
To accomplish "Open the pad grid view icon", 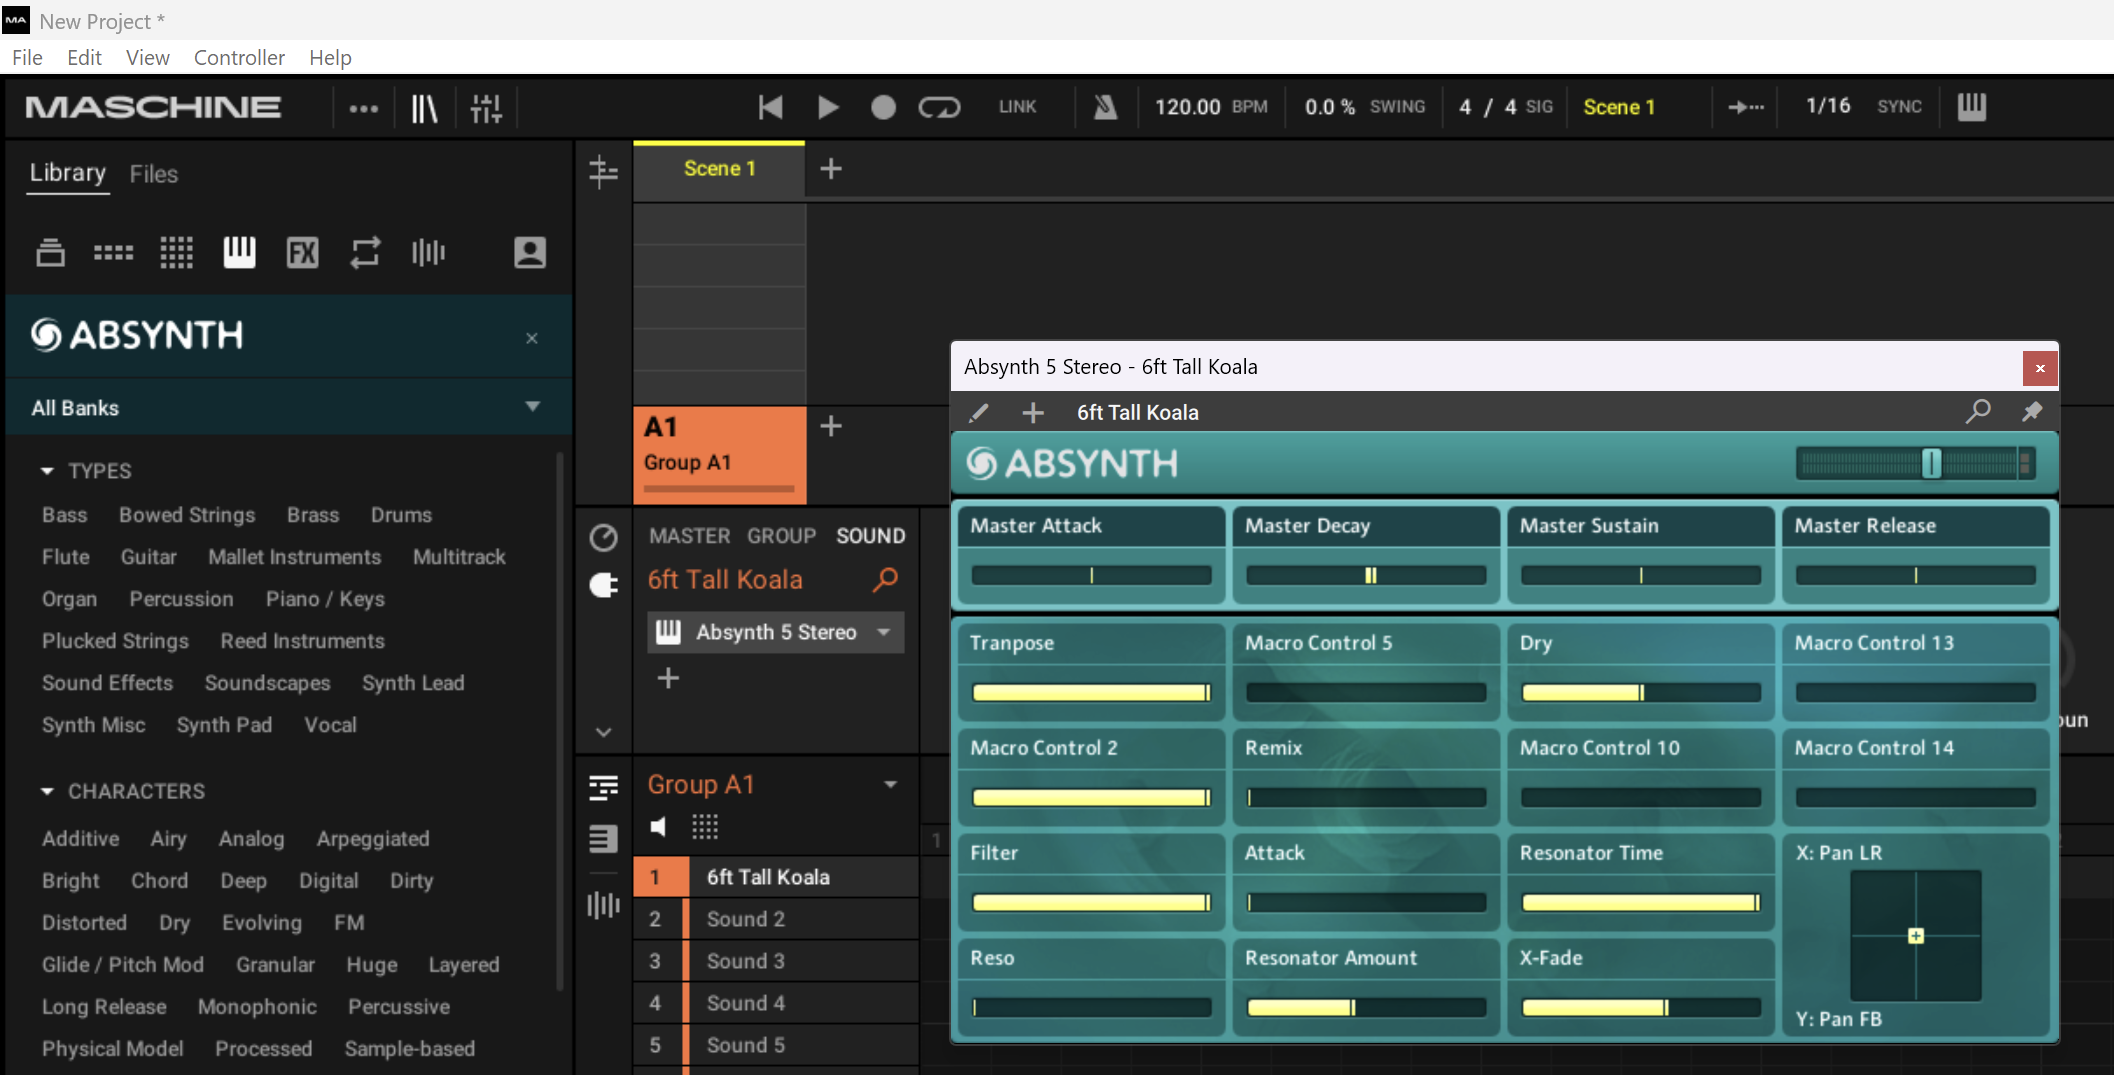I will pos(705,827).
